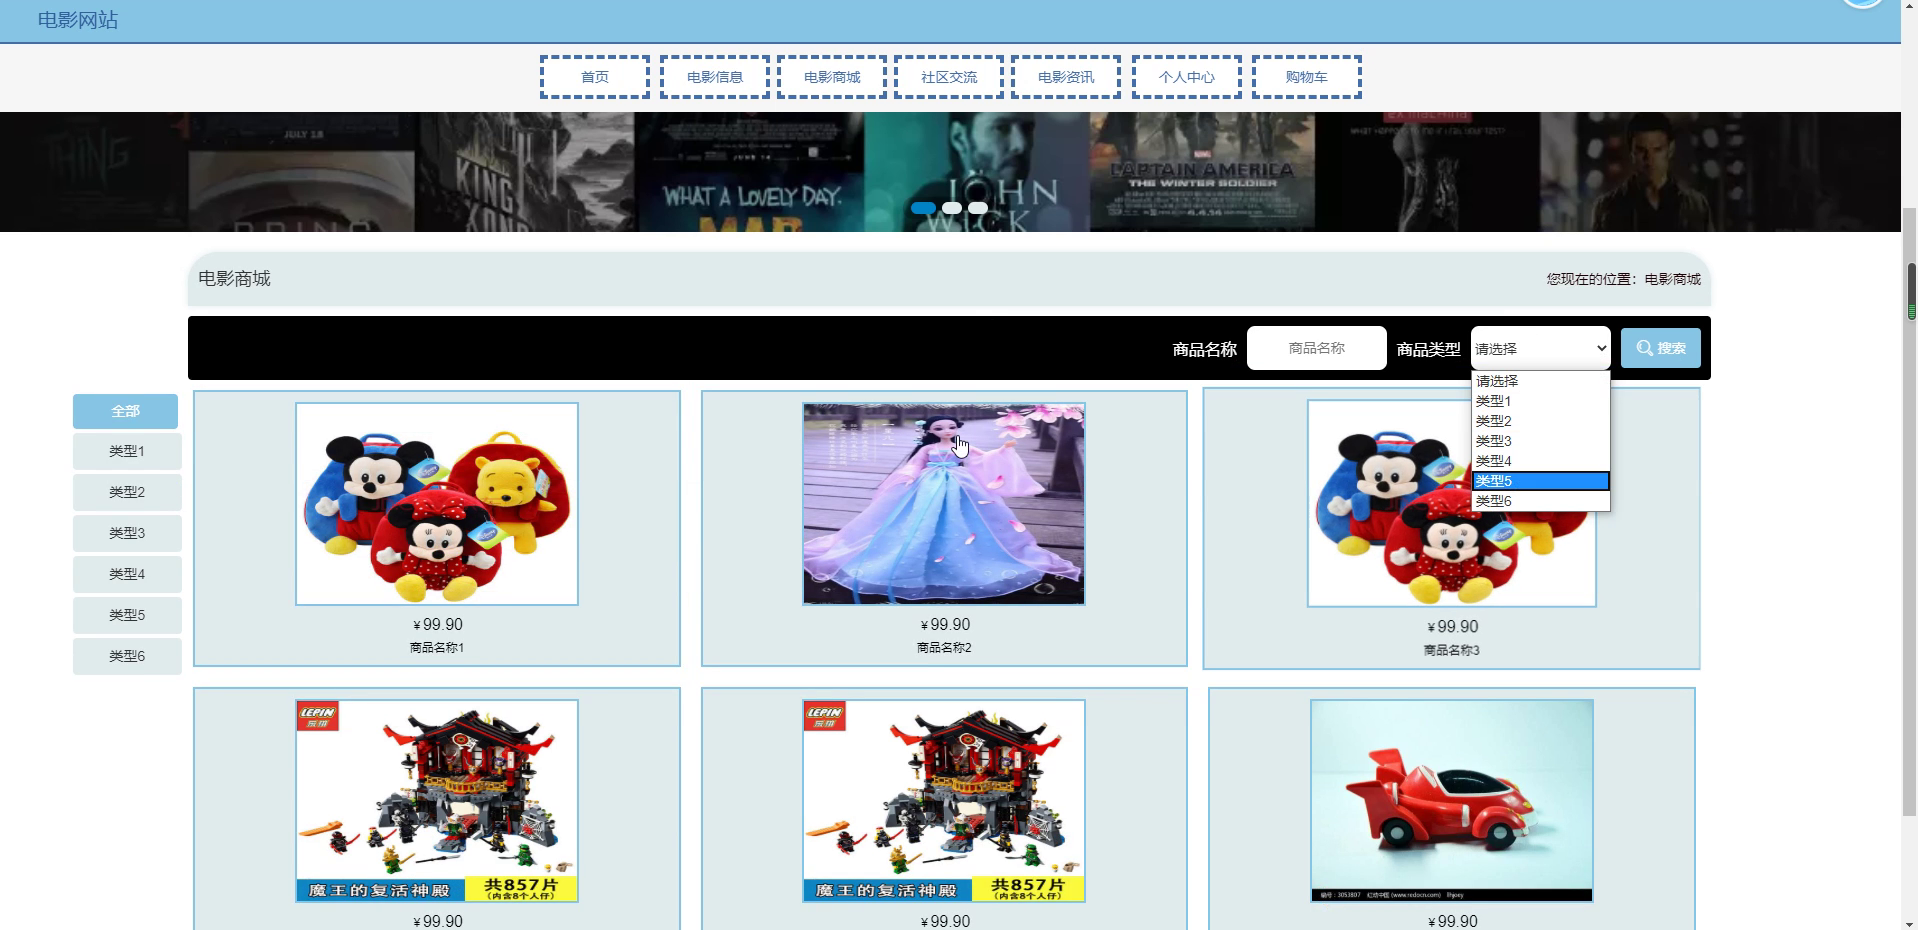Choose 类型1 in the dropdown list
The height and width of the screenshot is (930, 1918).
click(x=1541, y=401)
